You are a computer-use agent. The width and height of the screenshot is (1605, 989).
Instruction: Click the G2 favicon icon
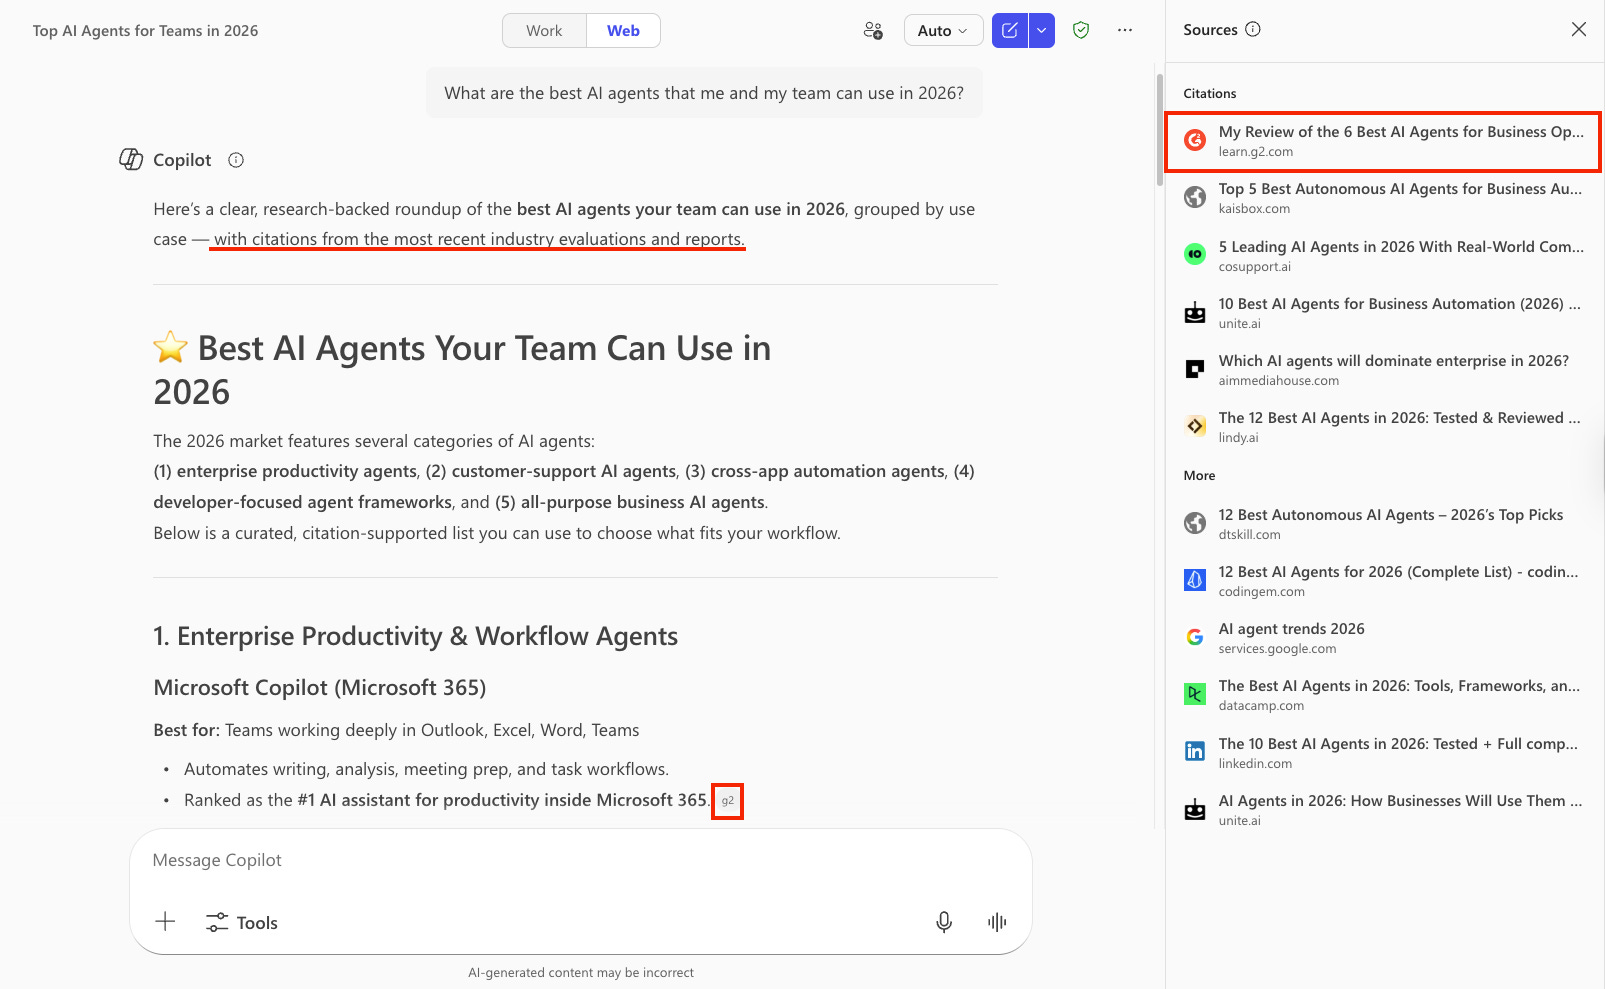point(1195,141)
